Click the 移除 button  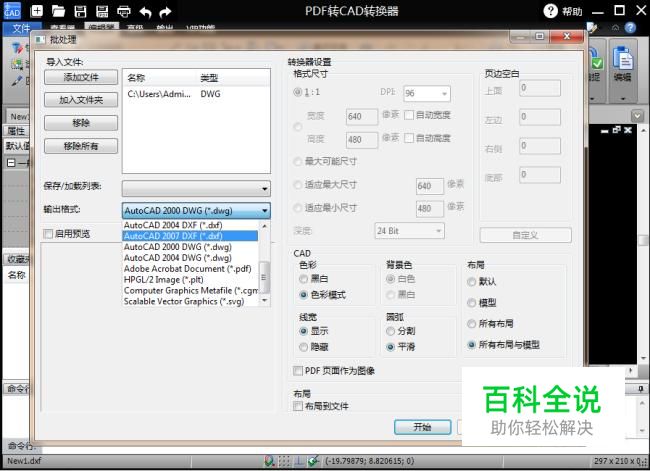coord(81,123)
